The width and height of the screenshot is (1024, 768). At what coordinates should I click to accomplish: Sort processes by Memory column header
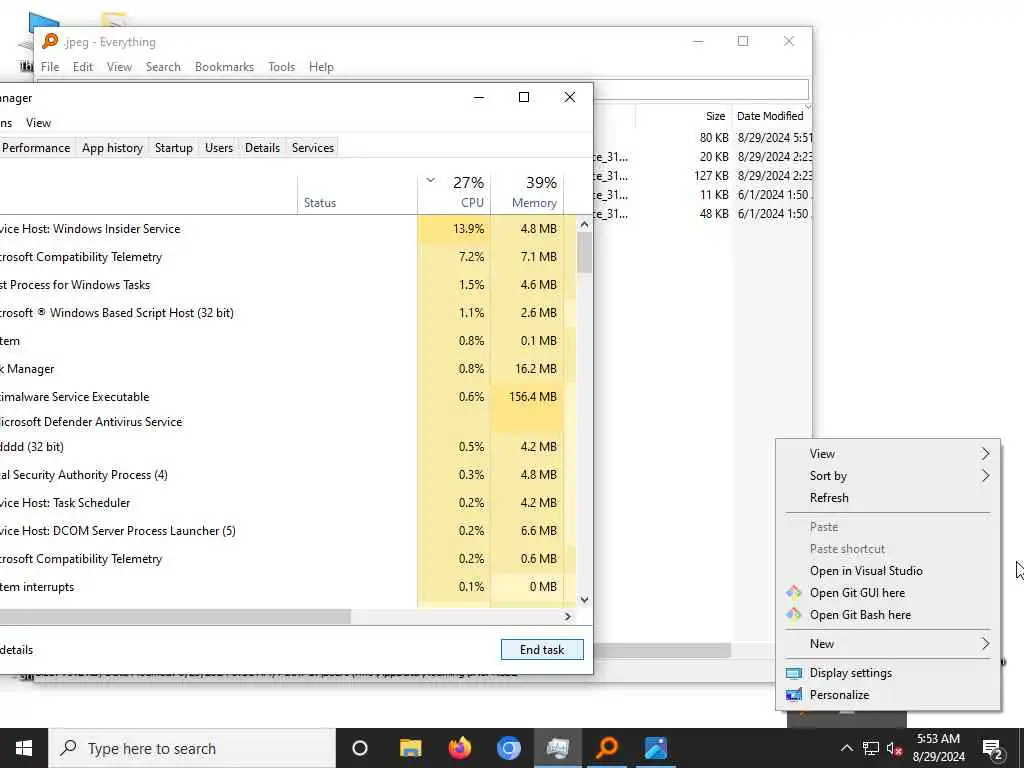point(527,194)
